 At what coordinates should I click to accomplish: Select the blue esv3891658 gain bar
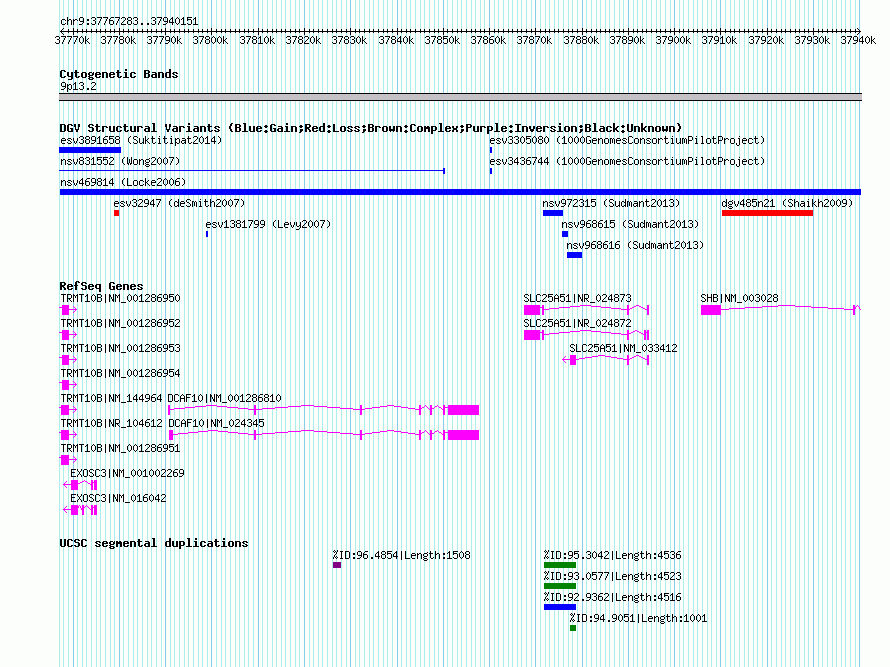click(x=90, y=150)
